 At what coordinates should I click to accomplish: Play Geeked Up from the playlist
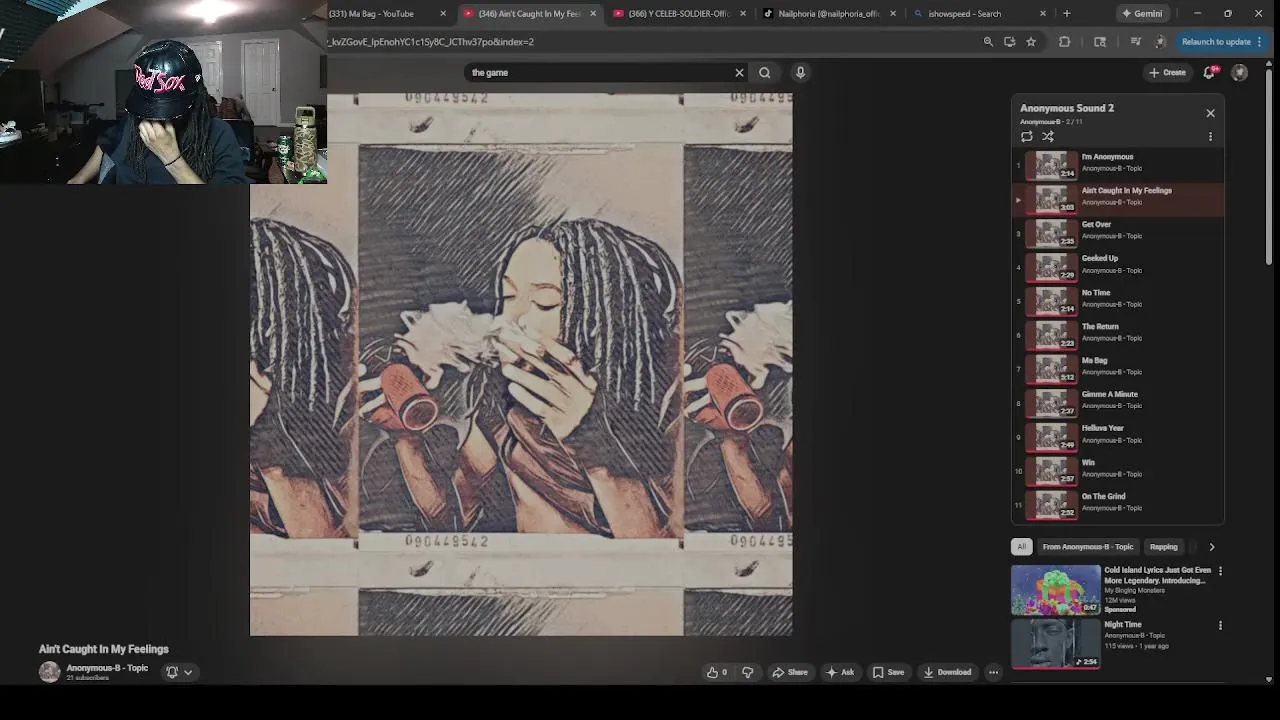(x=1118, y=266)
